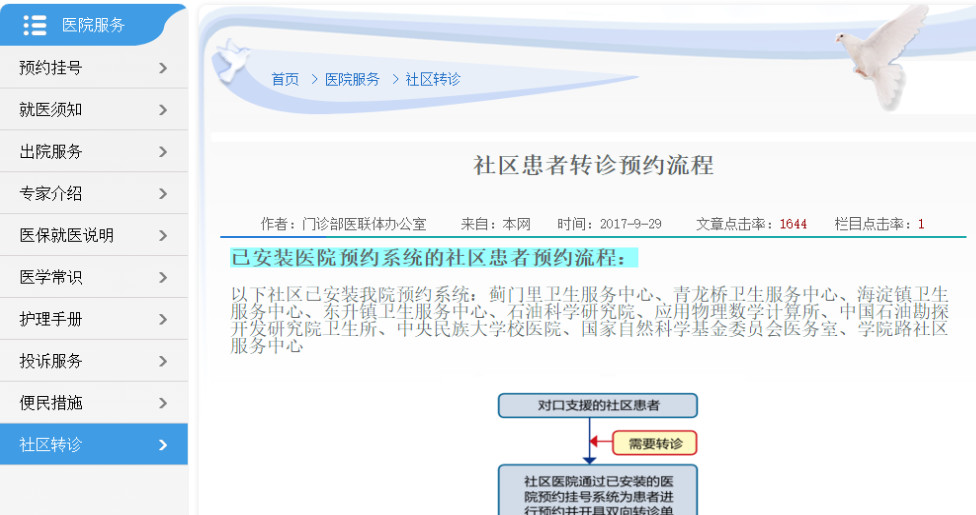976x515 pixels.
Task: Click the flowchart box starting with 社区医院通过已安装
Action: pos(598,490)
